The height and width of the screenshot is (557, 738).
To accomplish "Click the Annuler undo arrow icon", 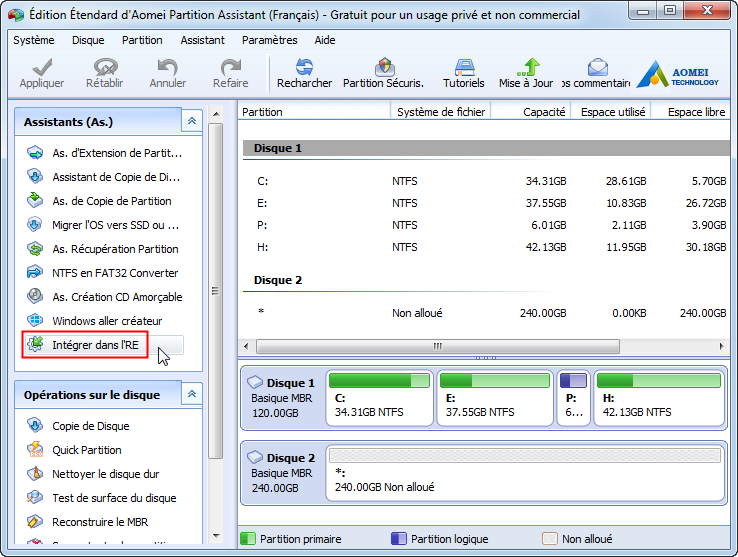I will tap(168, 67).
